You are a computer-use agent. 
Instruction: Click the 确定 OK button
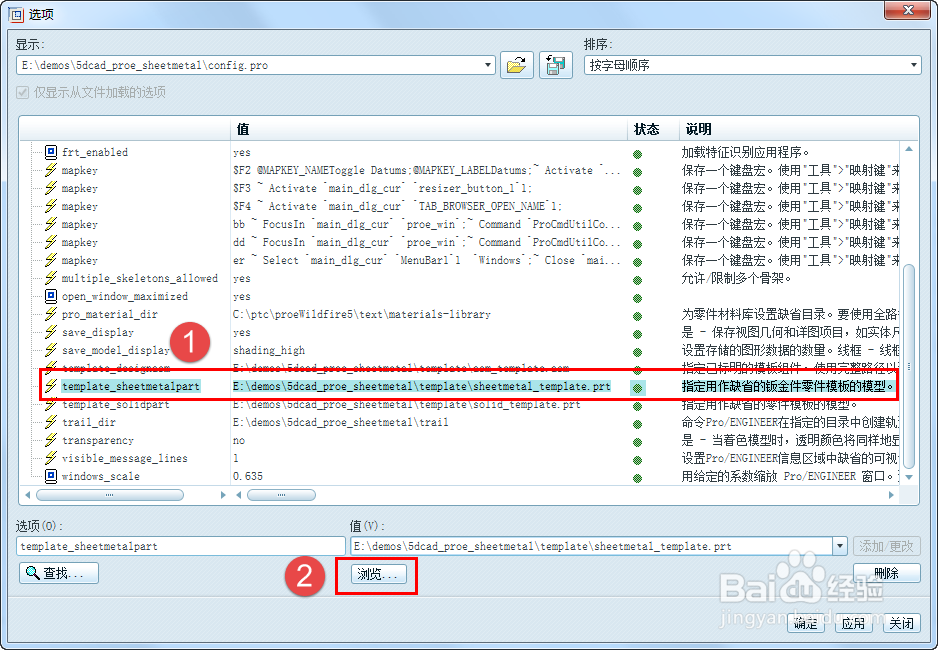[x=805, y=623]
